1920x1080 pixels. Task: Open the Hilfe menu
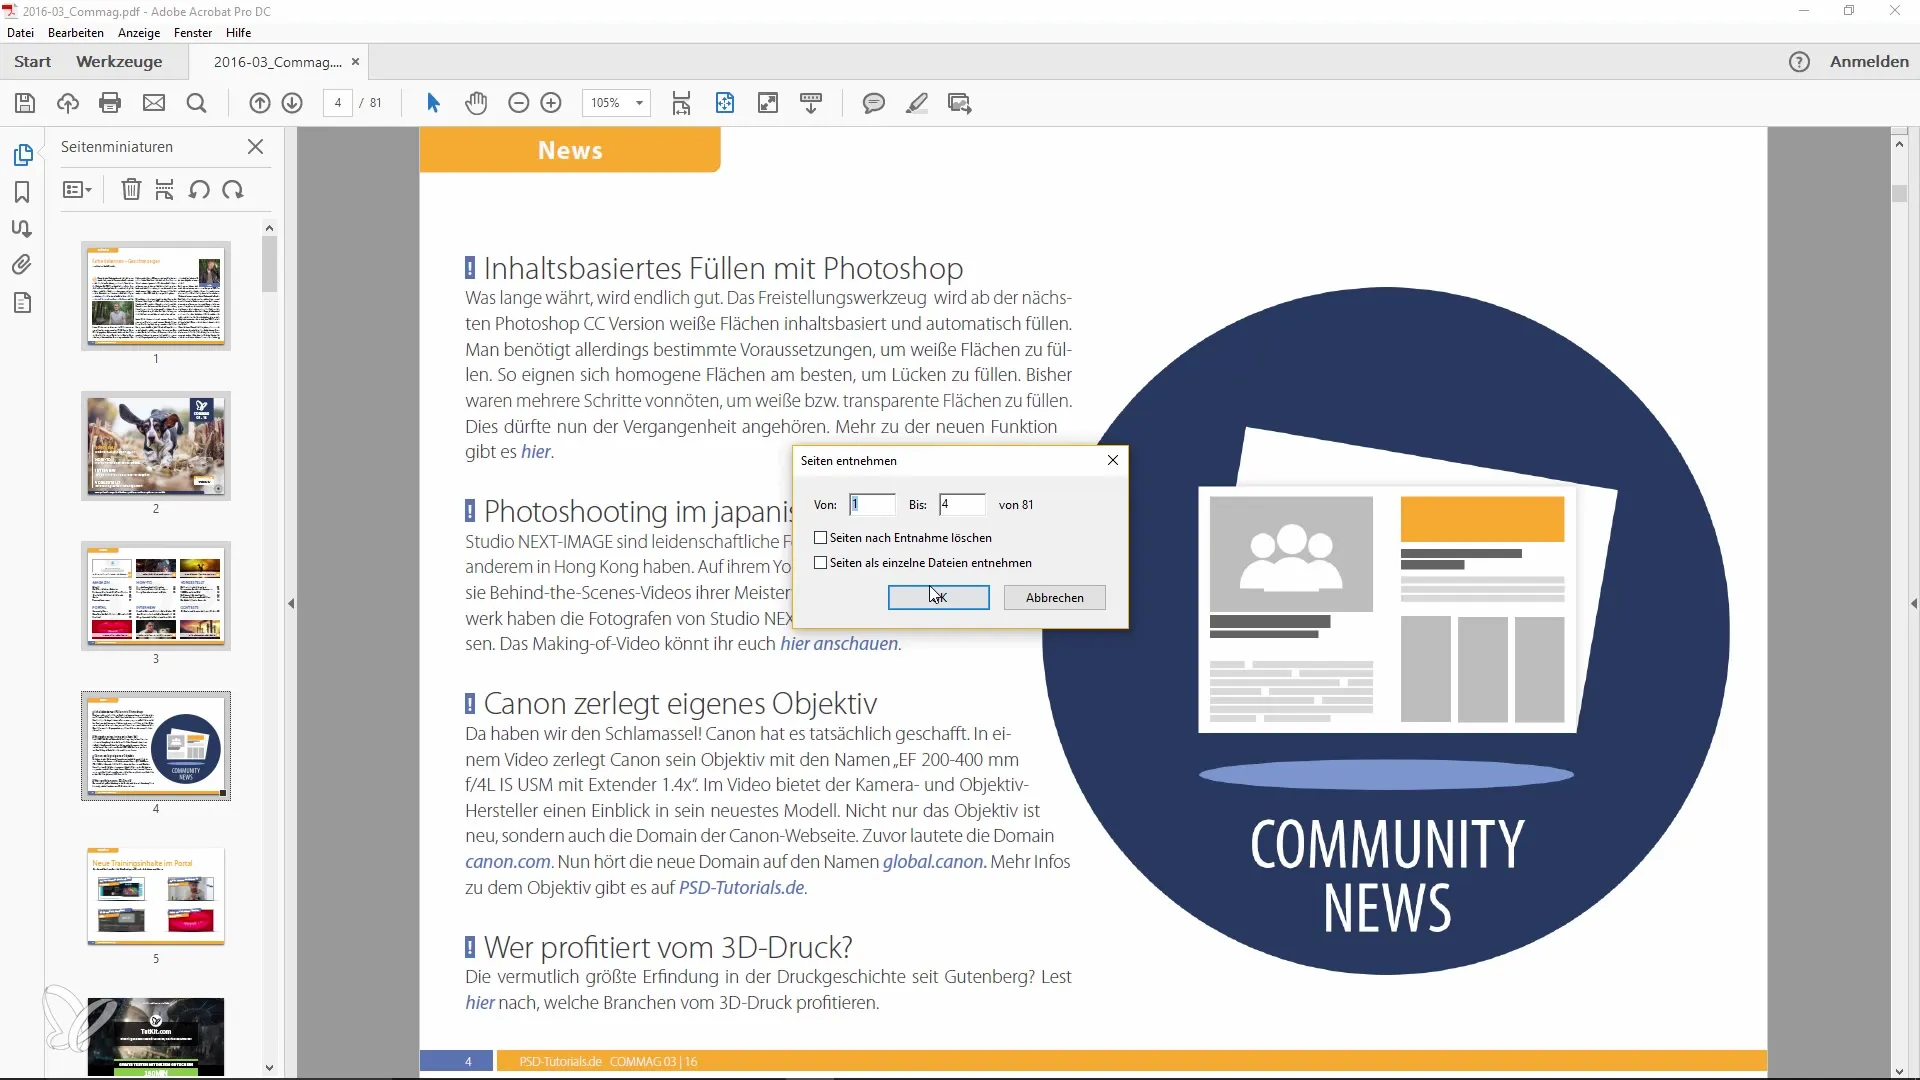point(238,33)
